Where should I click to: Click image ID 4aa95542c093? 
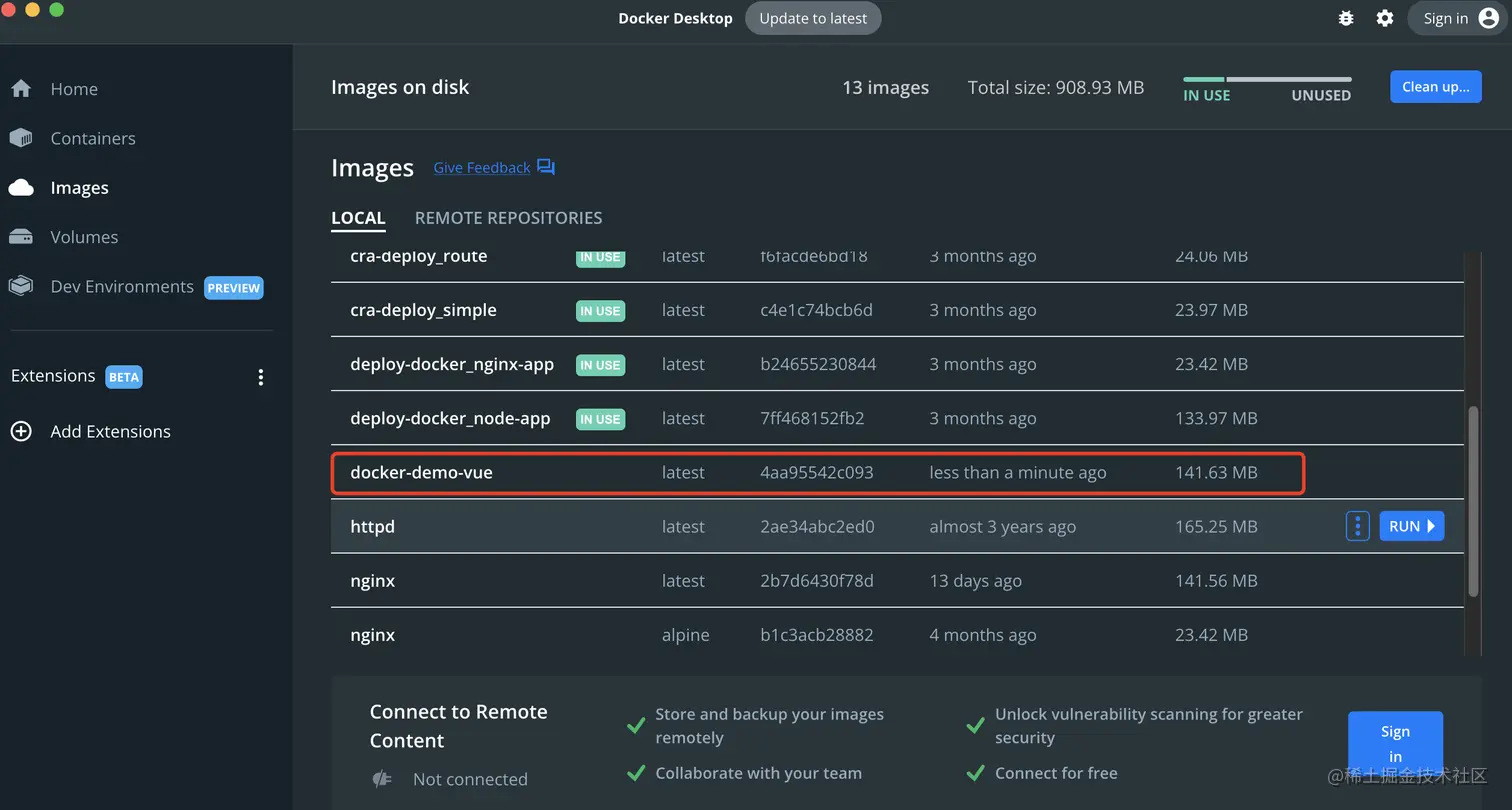click(x=817, y=472)
